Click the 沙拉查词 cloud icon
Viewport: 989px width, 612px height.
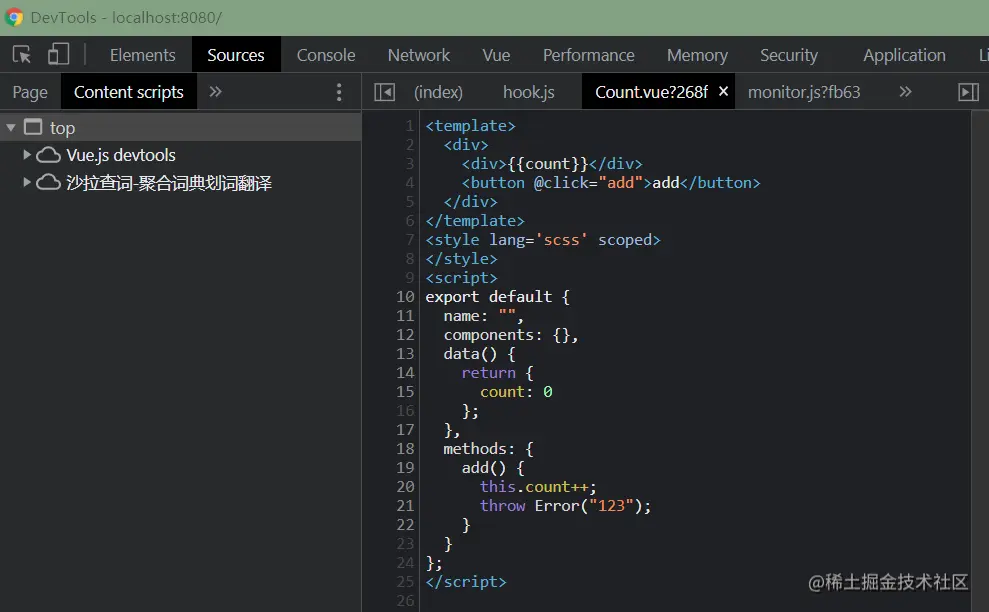48,182
